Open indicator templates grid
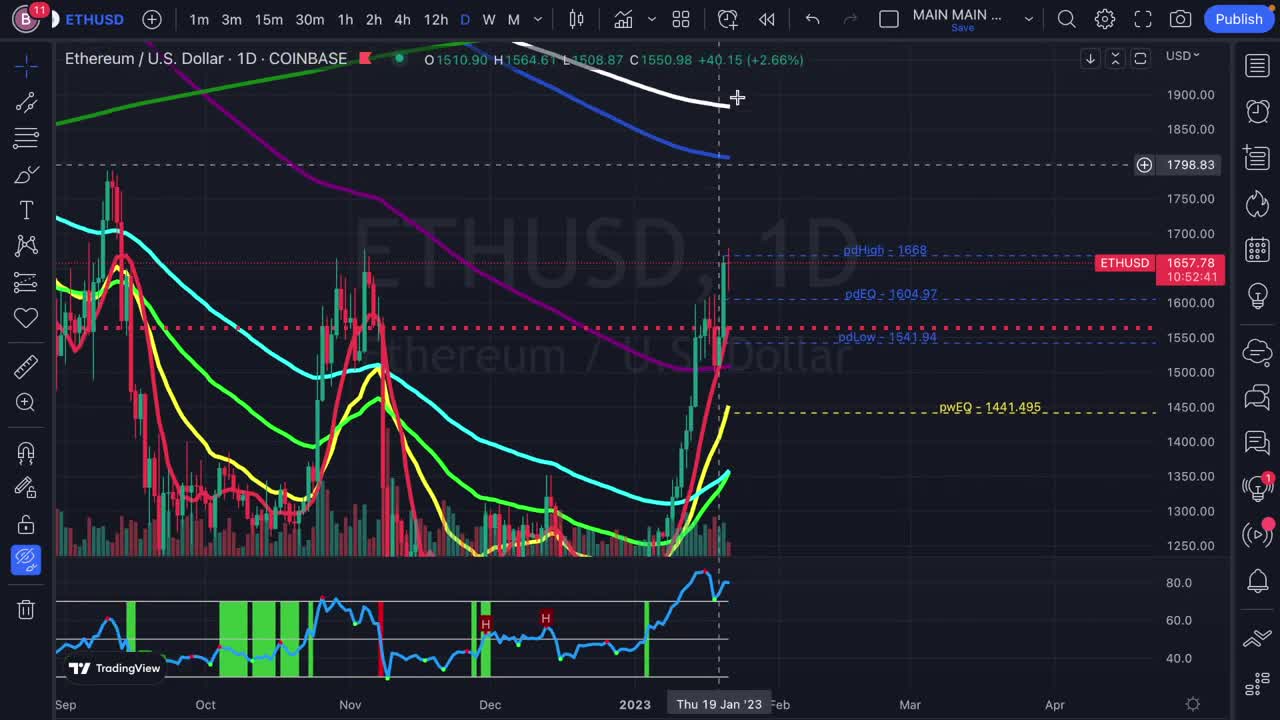Image resolution: width=1280 pixels, height=720 pixels. tap(681, 19)
